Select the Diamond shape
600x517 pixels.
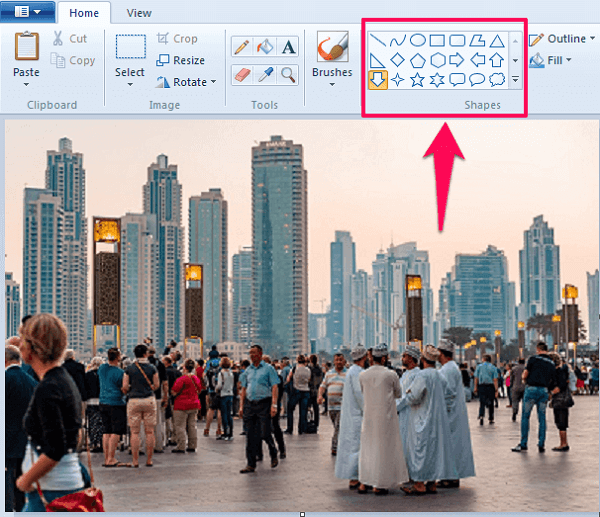tap(398, 60)
